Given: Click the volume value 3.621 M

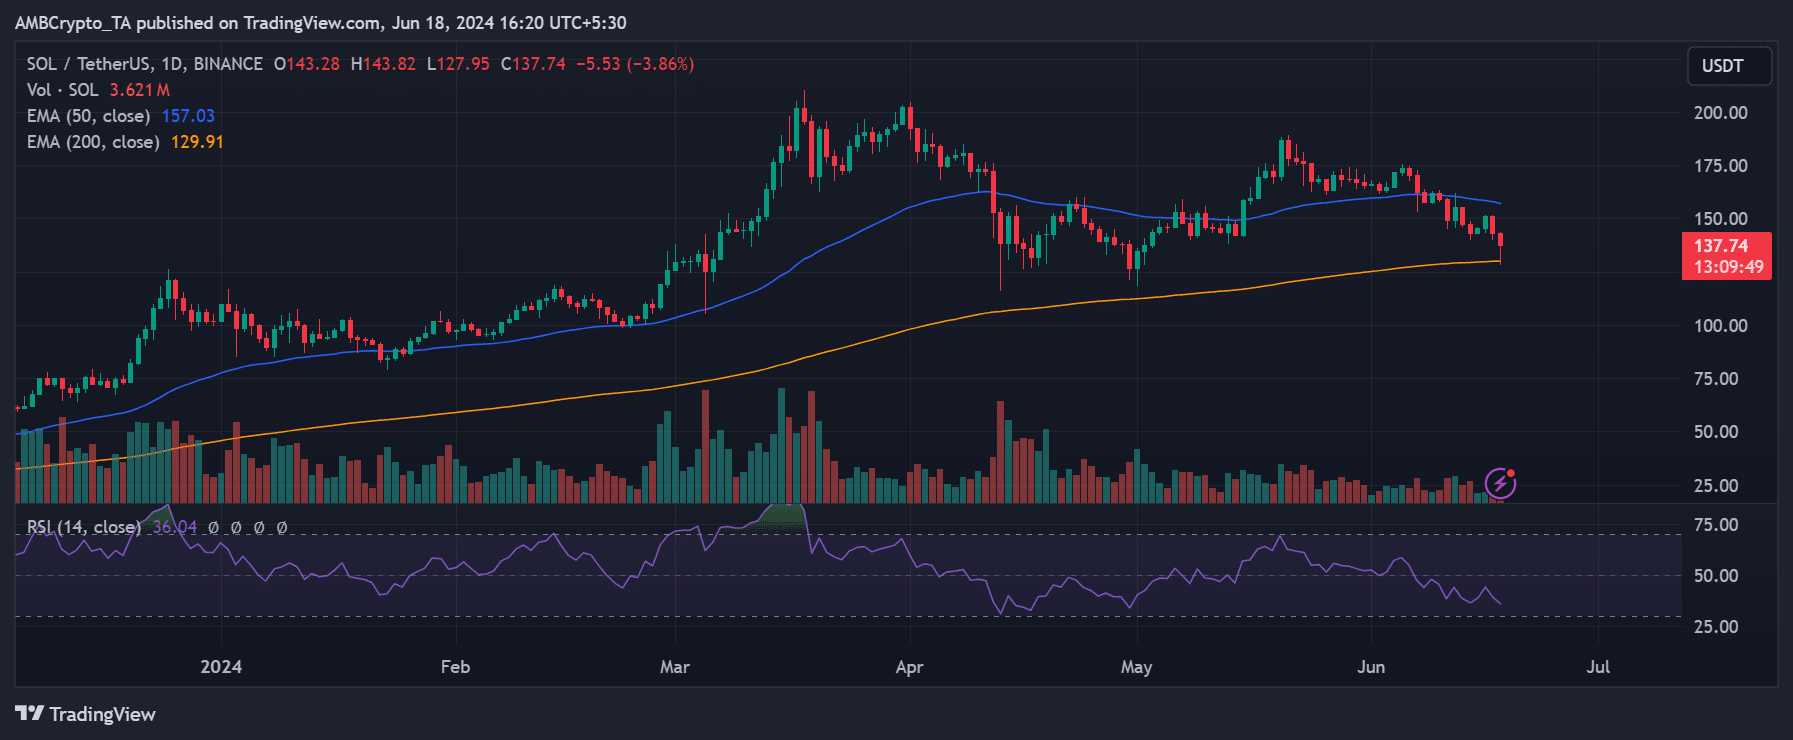Looking at the screenshot, I should 139,90.
